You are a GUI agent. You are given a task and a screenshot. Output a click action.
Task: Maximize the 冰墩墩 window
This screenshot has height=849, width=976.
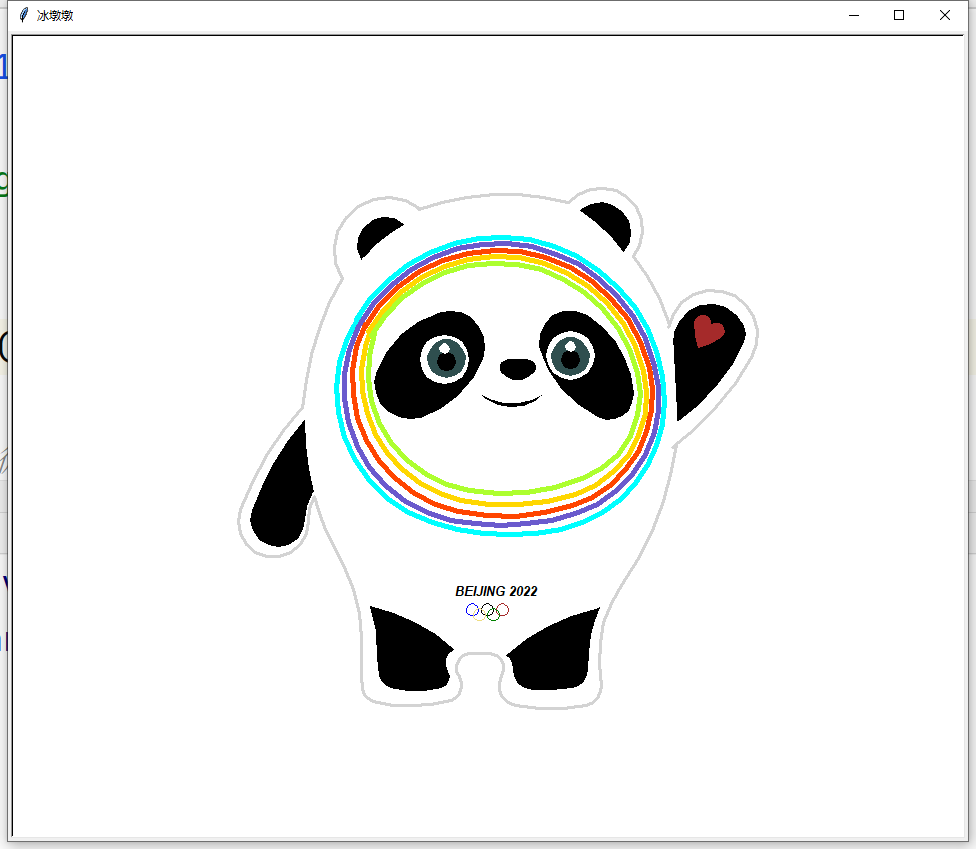[x=899, y=16]
